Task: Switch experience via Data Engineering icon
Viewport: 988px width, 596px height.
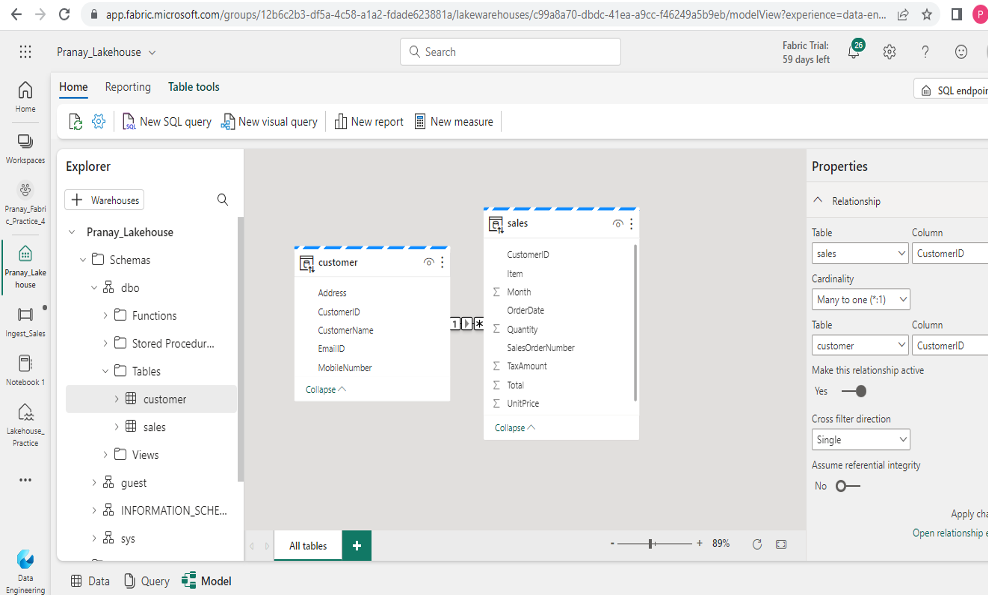Action: (x=25, y=571)
